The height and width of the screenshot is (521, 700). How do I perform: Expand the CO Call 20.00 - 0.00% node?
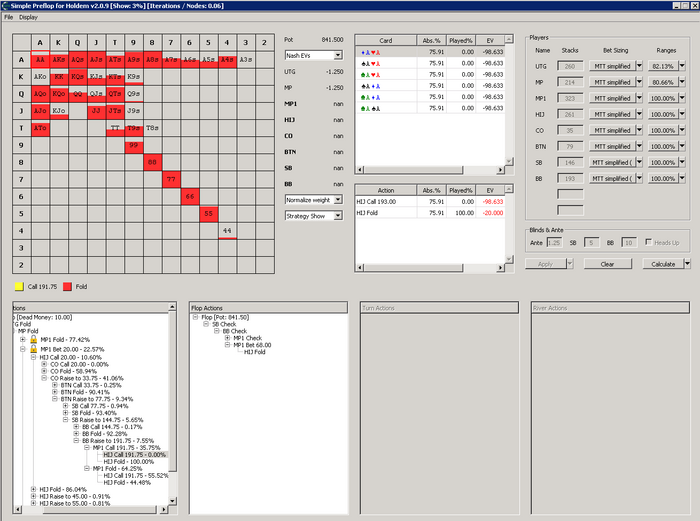(44, 364)
